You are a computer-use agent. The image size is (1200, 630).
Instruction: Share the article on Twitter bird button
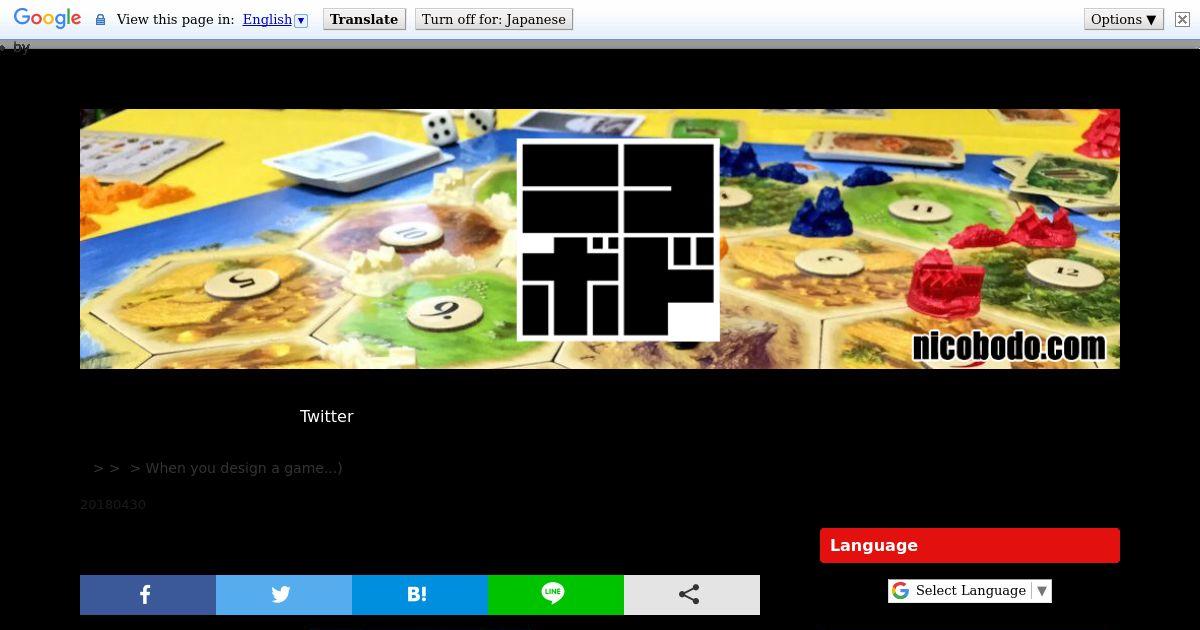tap(284, 595)
